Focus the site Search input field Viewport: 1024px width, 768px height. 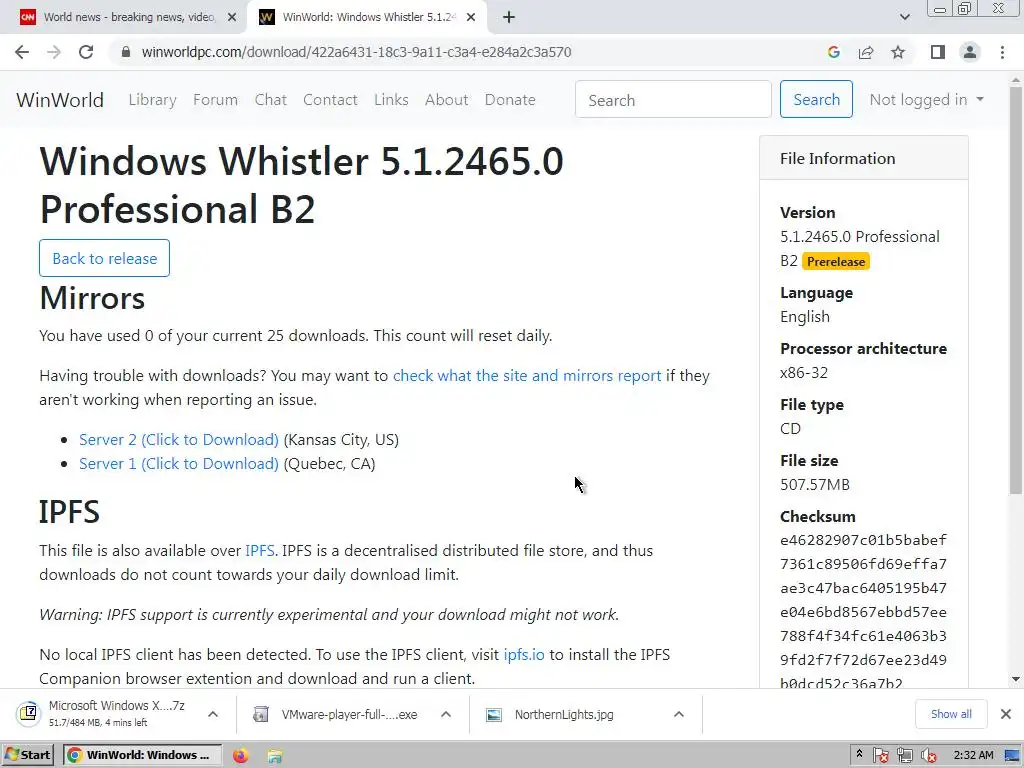[673, 99]
